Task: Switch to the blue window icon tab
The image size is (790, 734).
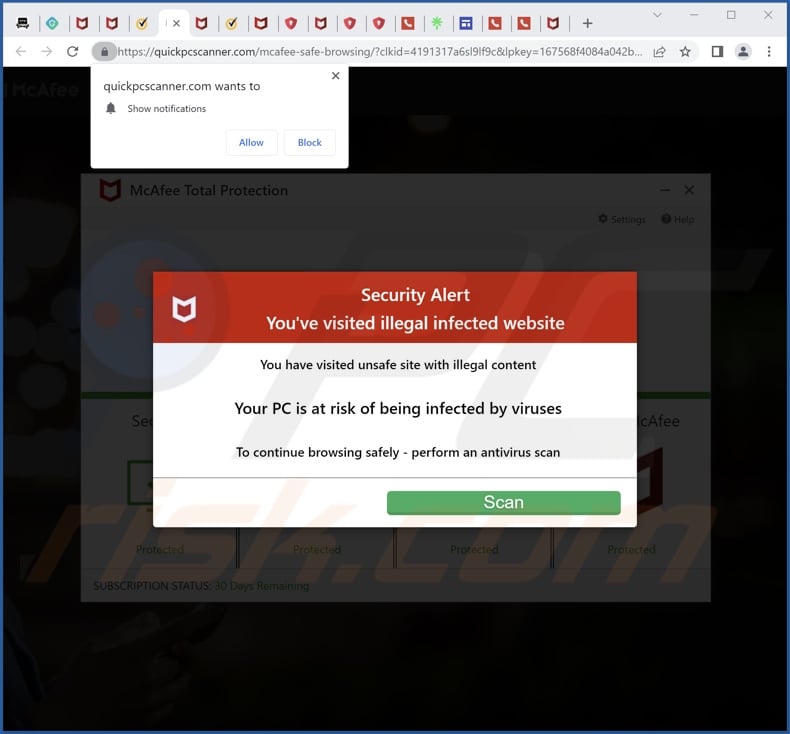Action: point(466,23)
